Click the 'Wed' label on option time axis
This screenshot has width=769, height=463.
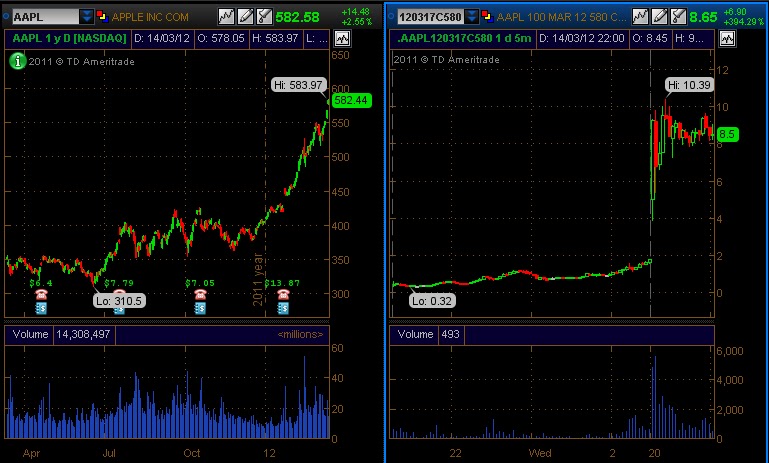coord(540,453)
